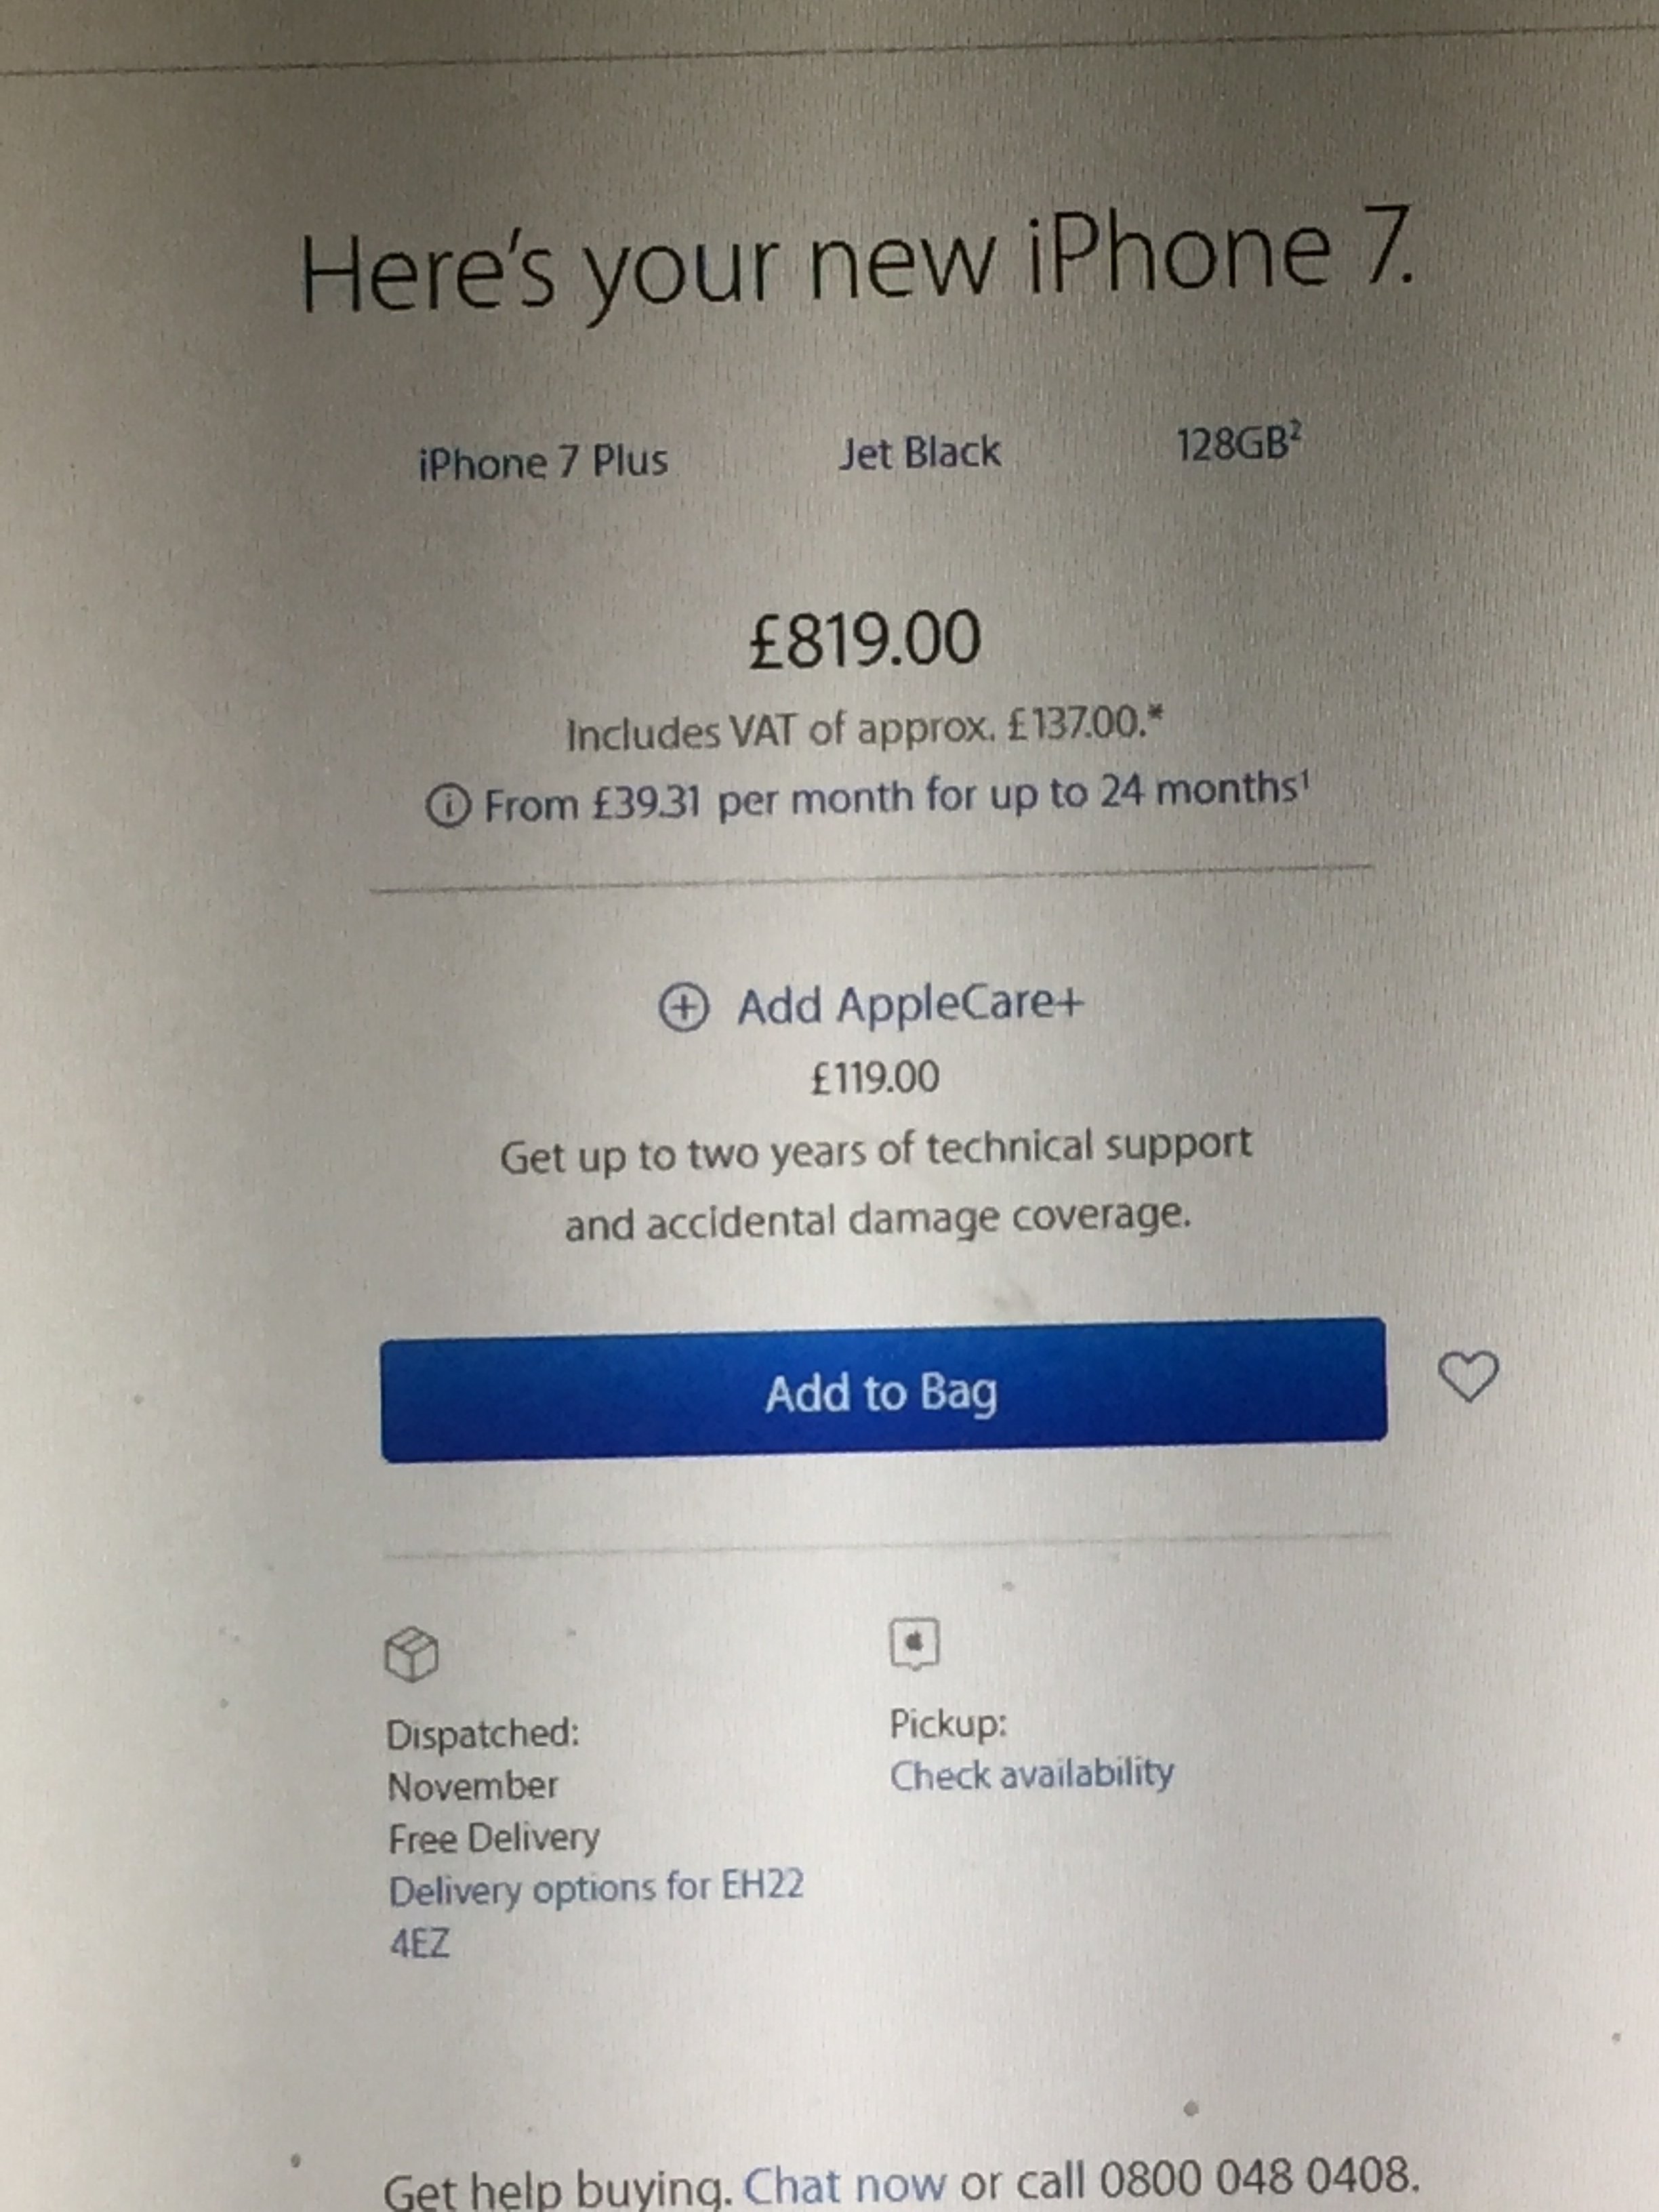Select the iPhone 7 Plus model option
The width and height of the screenshot is (1659, 2212).
543,461
